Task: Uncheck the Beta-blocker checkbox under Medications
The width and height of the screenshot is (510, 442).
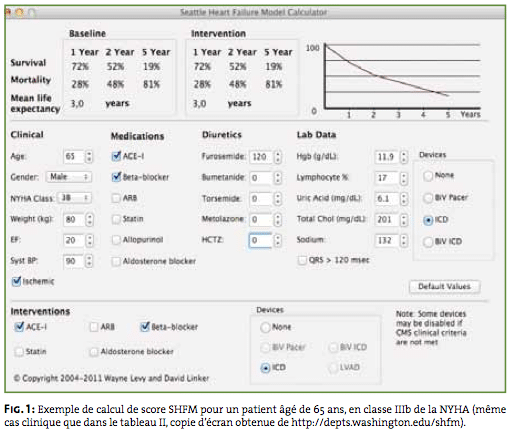Action: pos(116,177)
